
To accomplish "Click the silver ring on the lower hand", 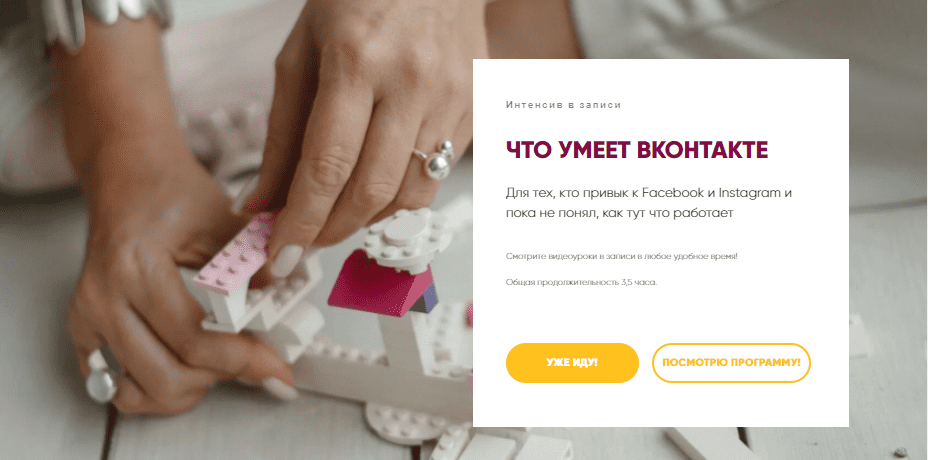I will coord(102,377).
